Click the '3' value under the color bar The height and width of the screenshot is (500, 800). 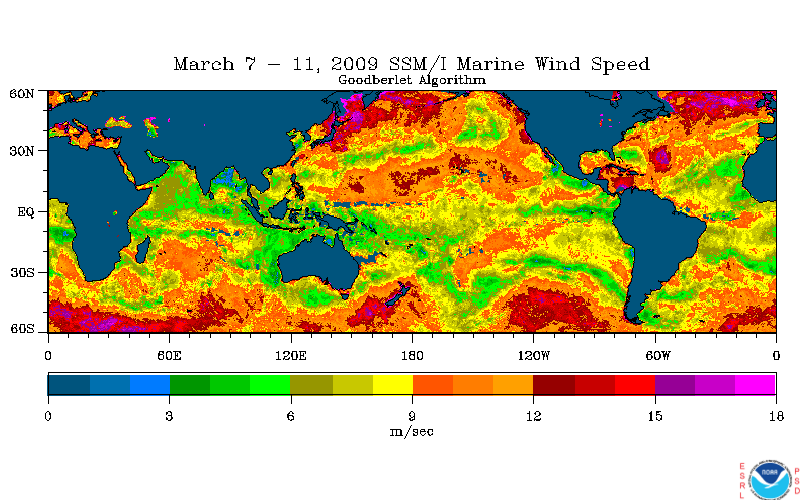pyautogui.click(x=169, y=416)
